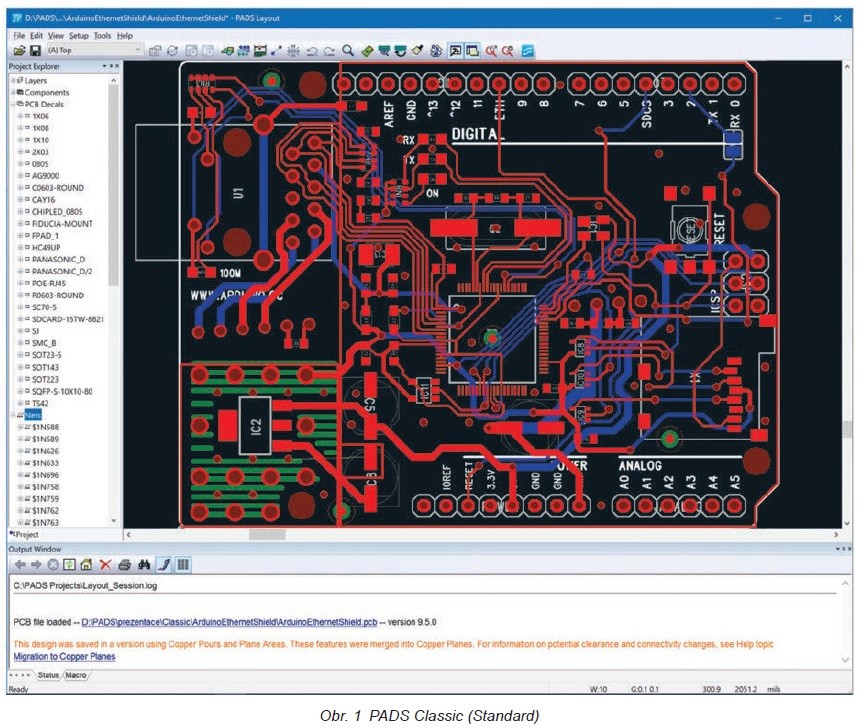860x728 pixels.
Task: Click the ArduinoEthernetShield.pcb file path link
Action: pos(229,621)
